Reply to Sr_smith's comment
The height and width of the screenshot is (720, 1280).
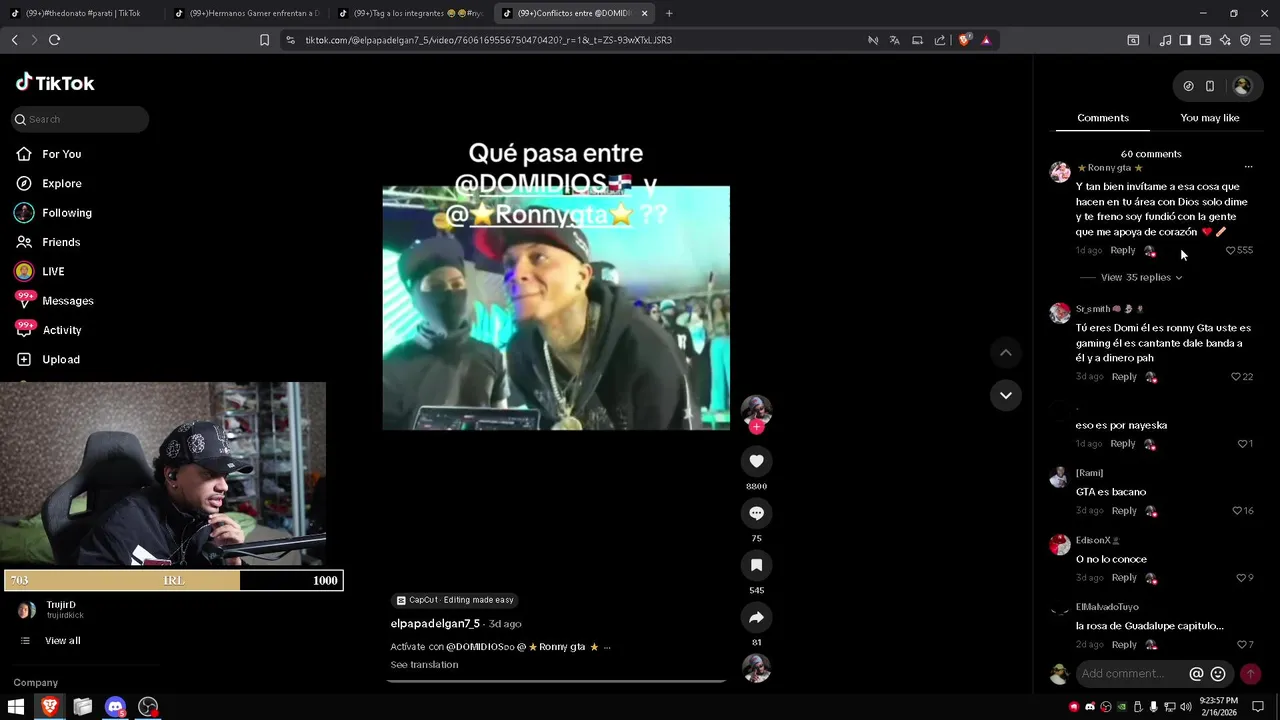(x=1124, y=377)
